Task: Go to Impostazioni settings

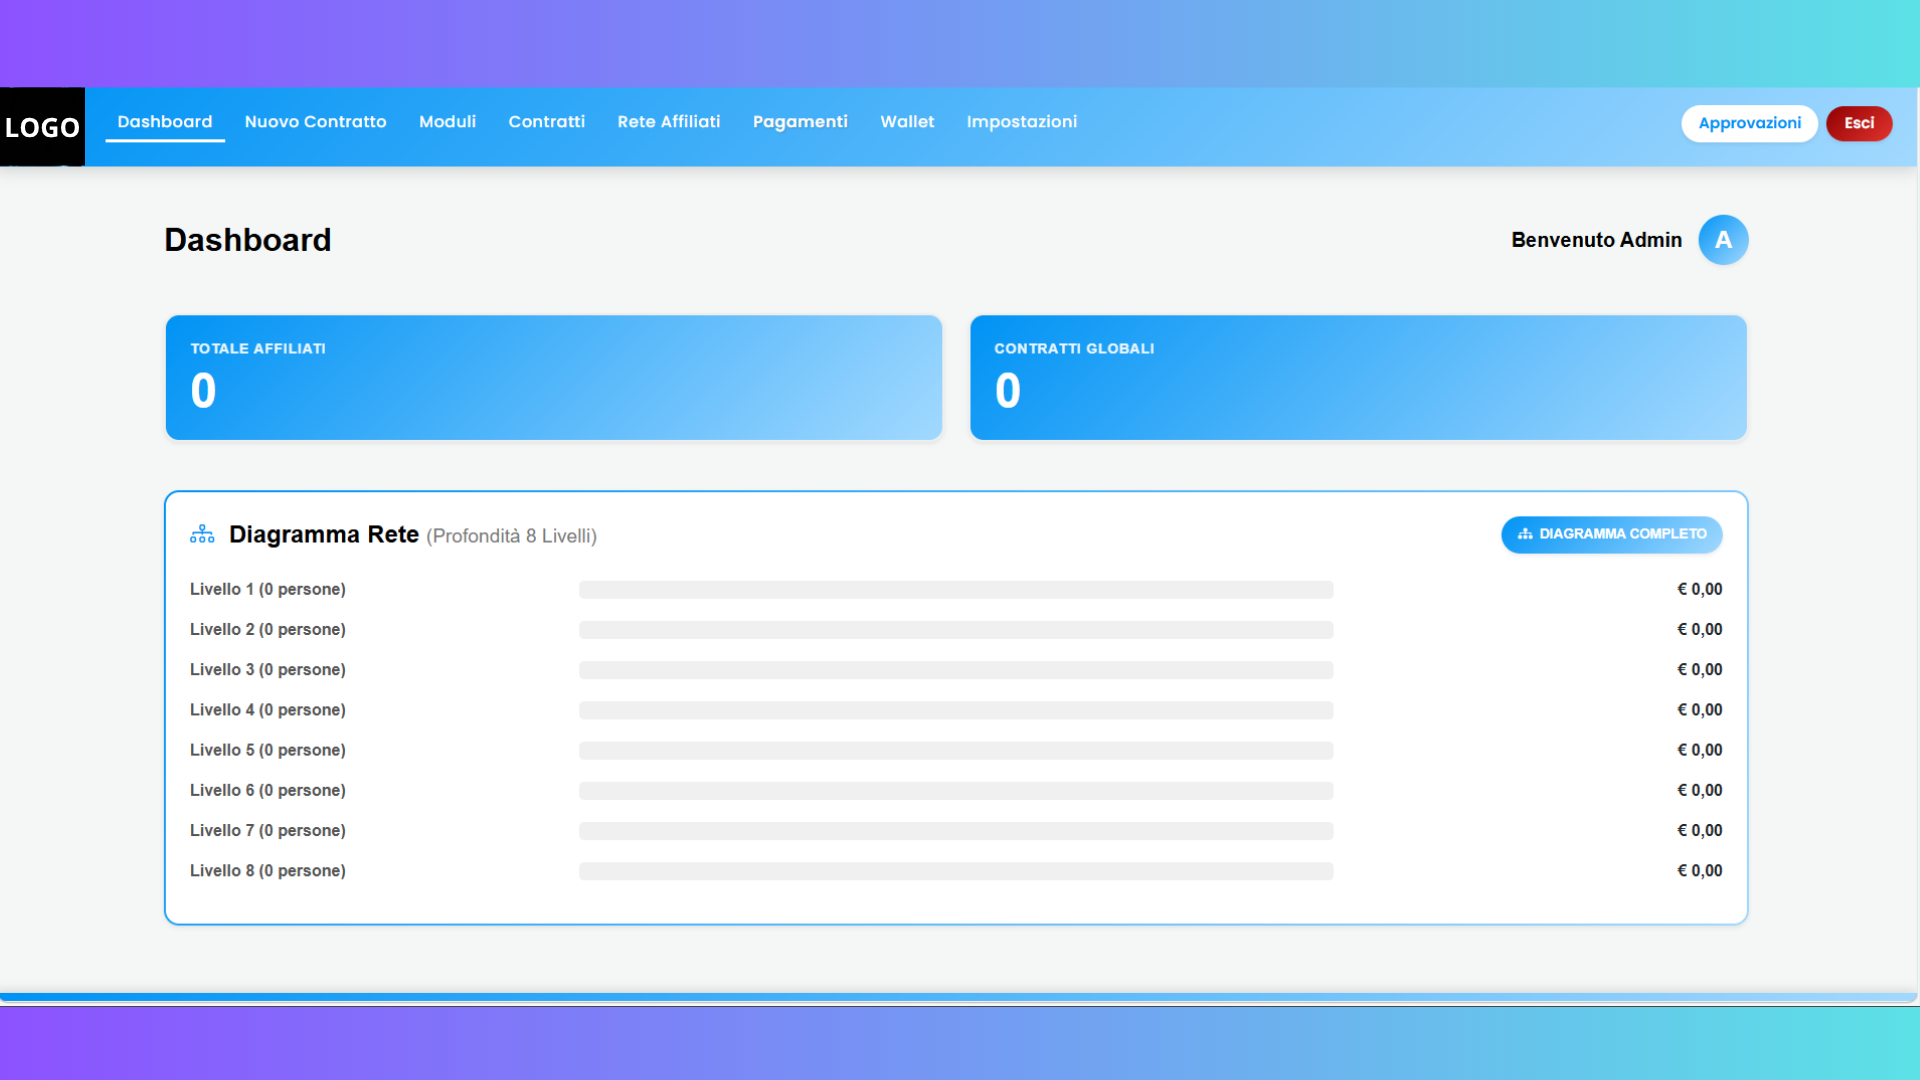Action: click(x=1021, y=122)
